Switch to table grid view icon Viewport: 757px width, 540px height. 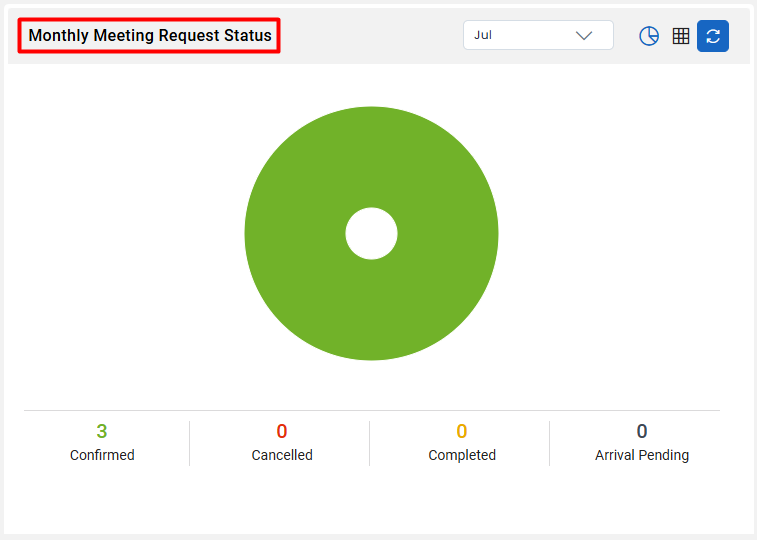[x=681, y=36]
